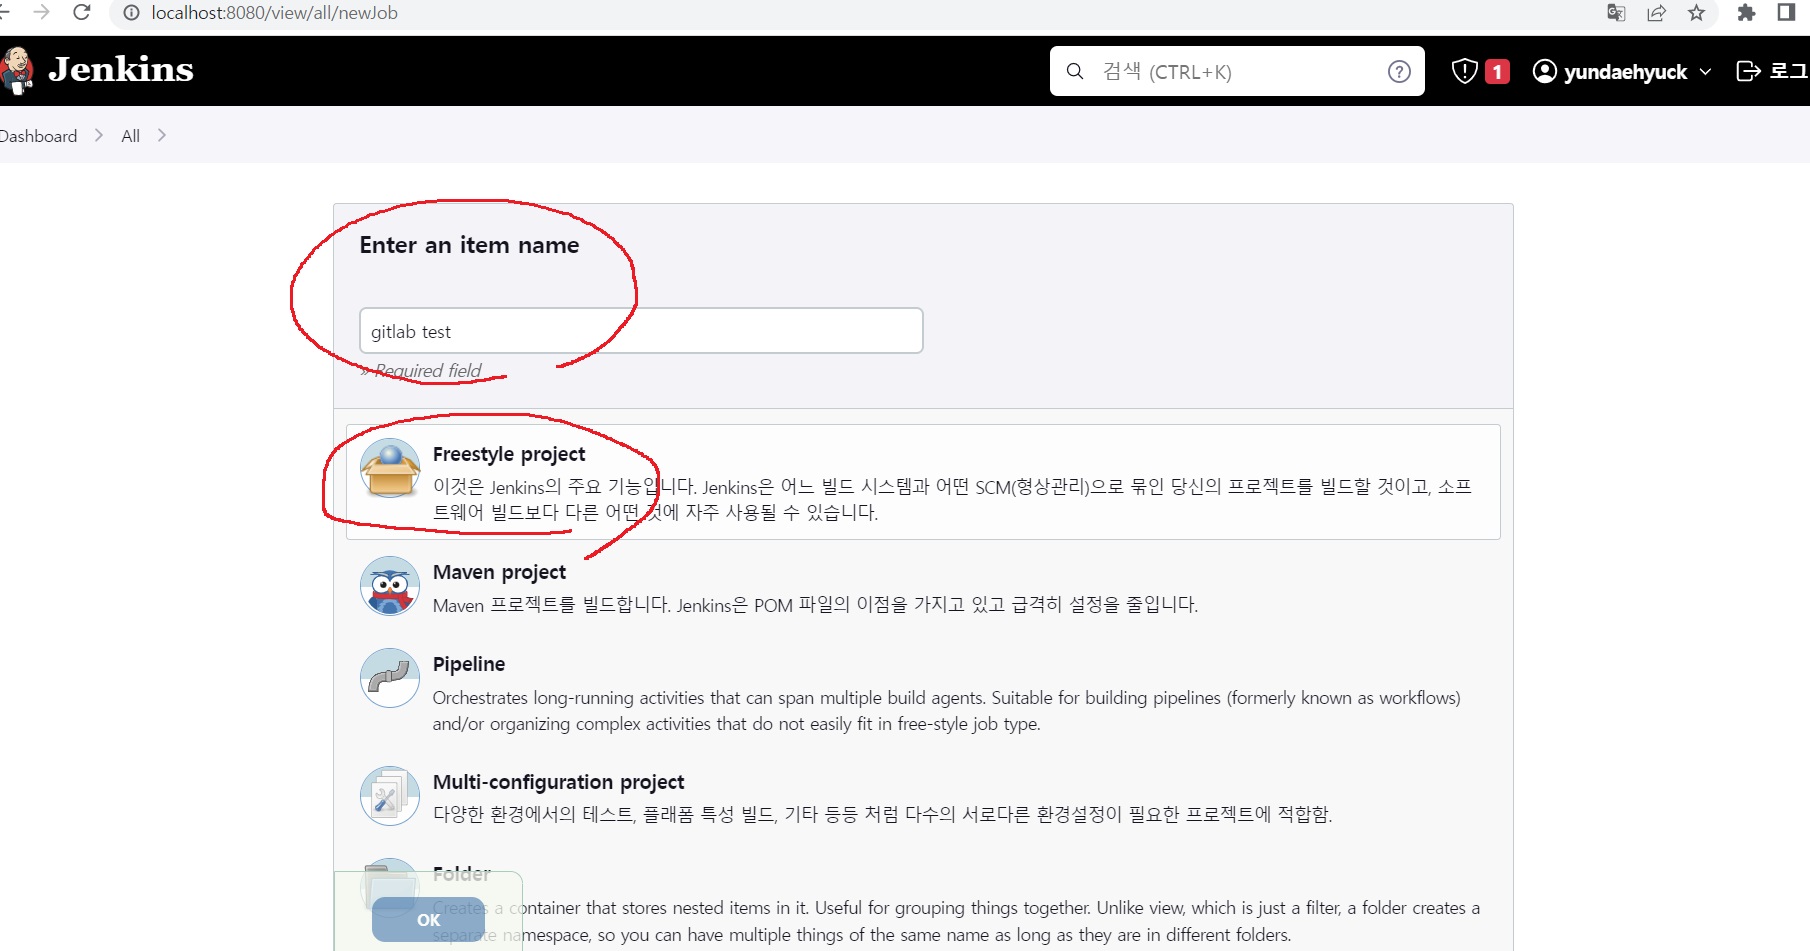
Task: Open the browser extensions puzzle icon
Action: (1747, 13)
